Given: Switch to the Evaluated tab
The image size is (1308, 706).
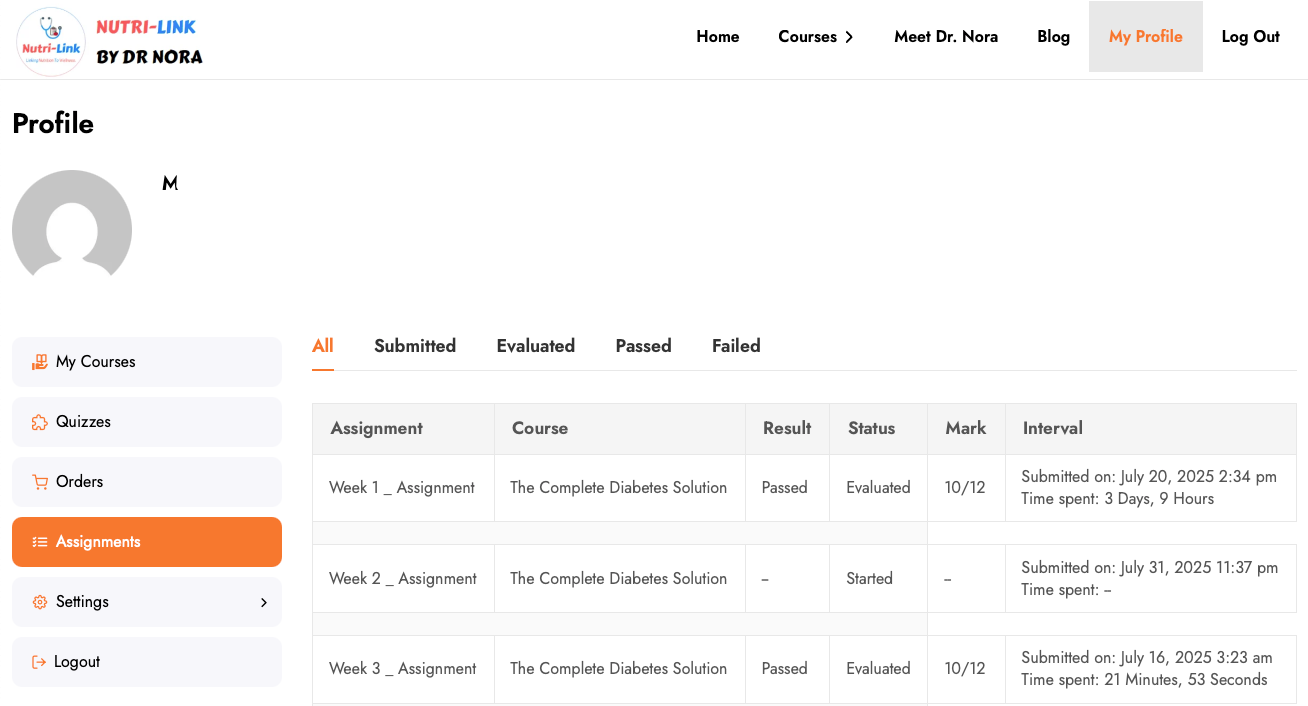Looking at the screenshot, I should coord(535,346).
